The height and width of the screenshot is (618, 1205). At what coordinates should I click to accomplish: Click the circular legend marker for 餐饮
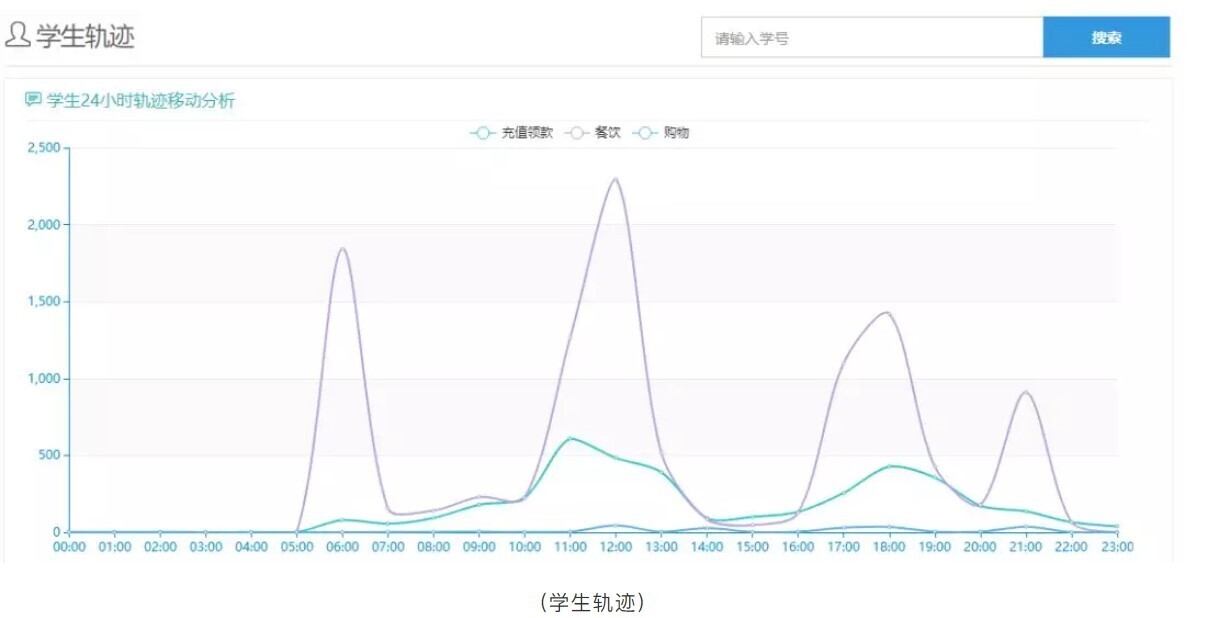[577, 131]
